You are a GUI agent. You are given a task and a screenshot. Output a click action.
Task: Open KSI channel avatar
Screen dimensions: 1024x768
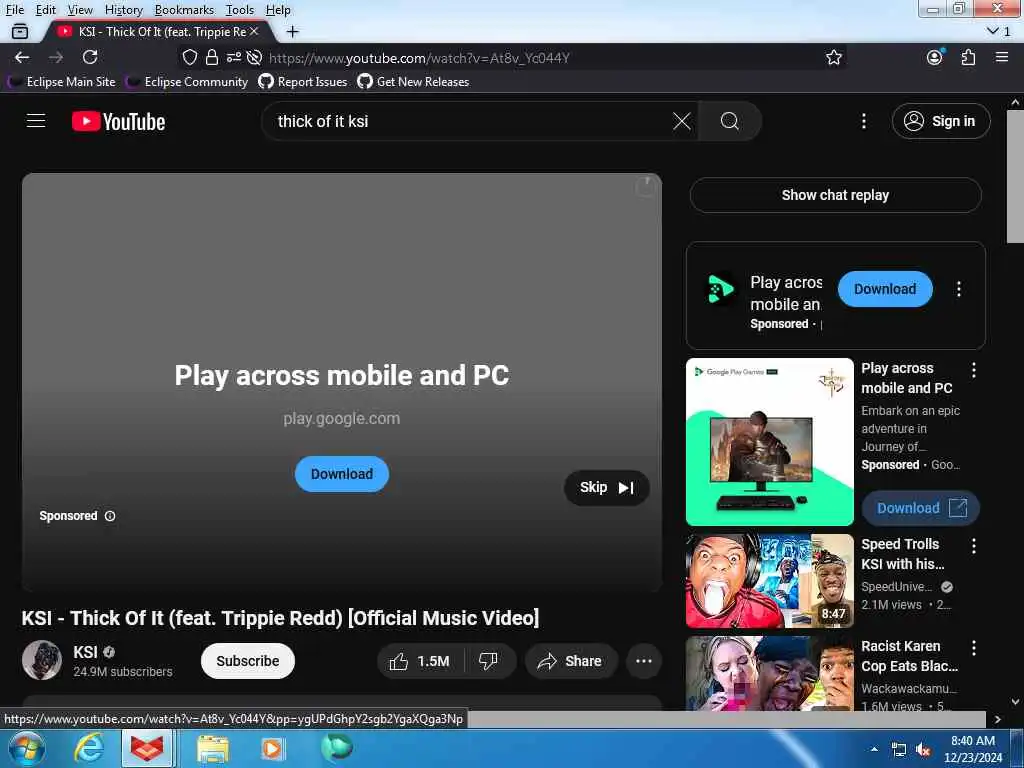coord(42,660)
